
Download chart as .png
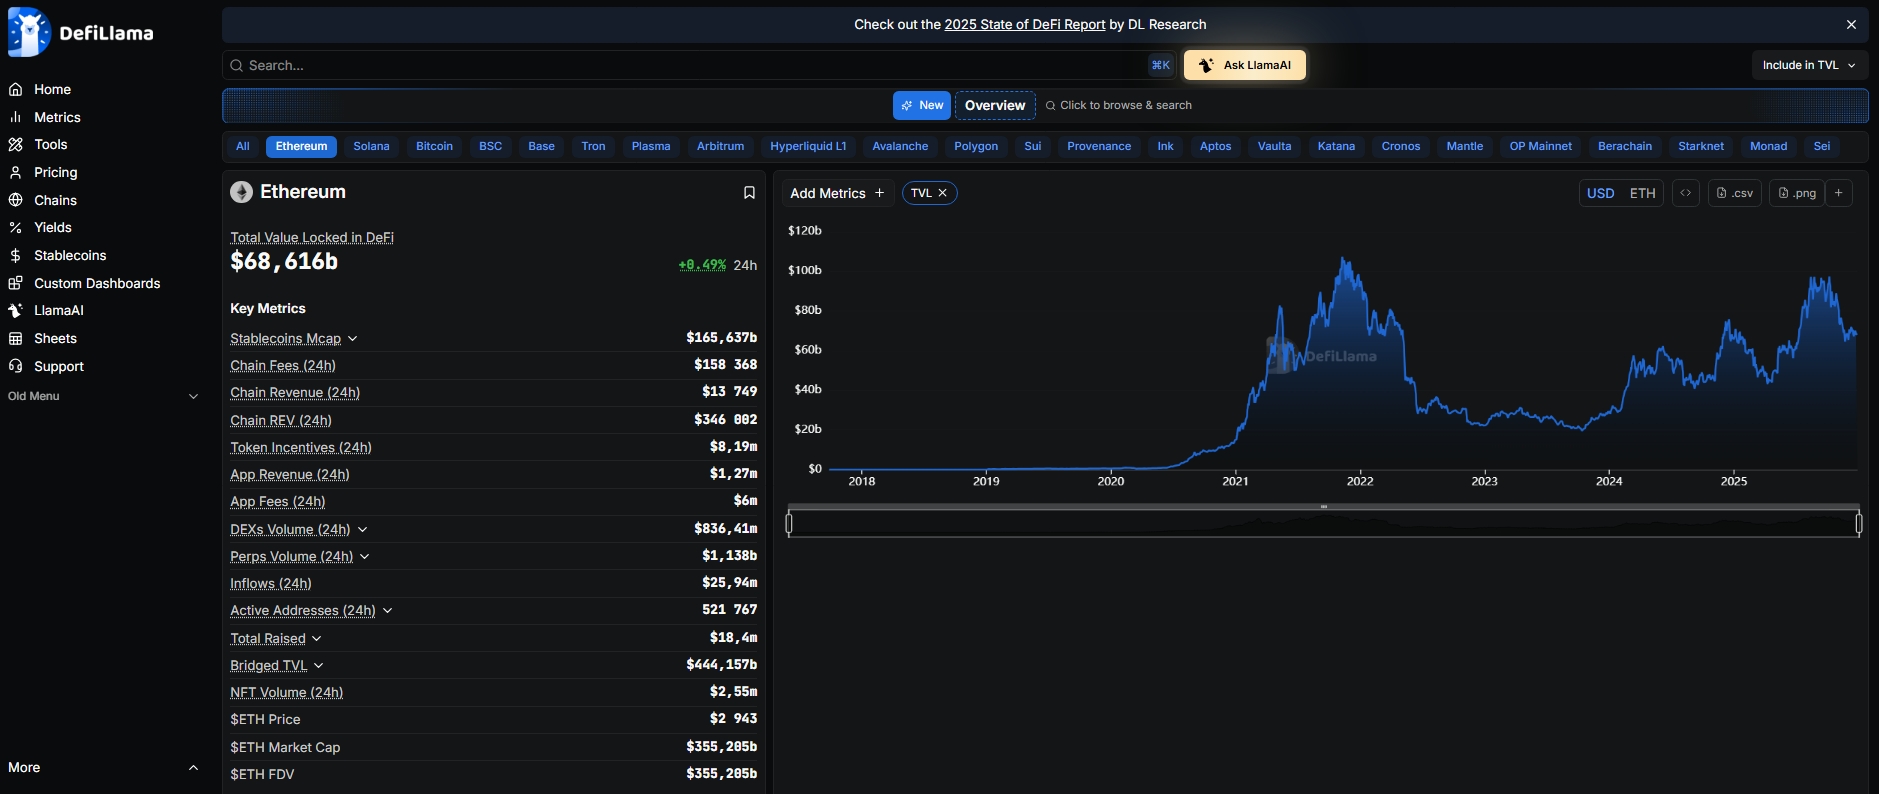point(1797,193)
